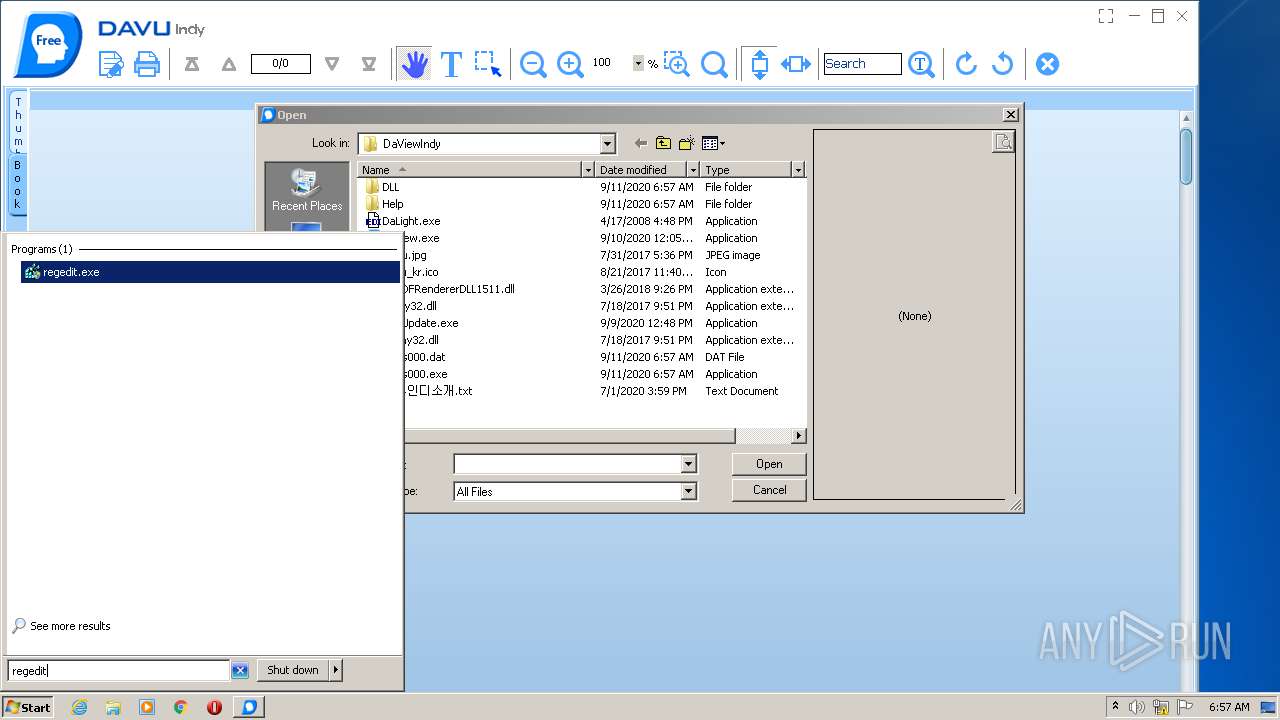Screen dimensions: 1280x720
Task: Open Chrome from taskbar
Action: tap(181, 707)
